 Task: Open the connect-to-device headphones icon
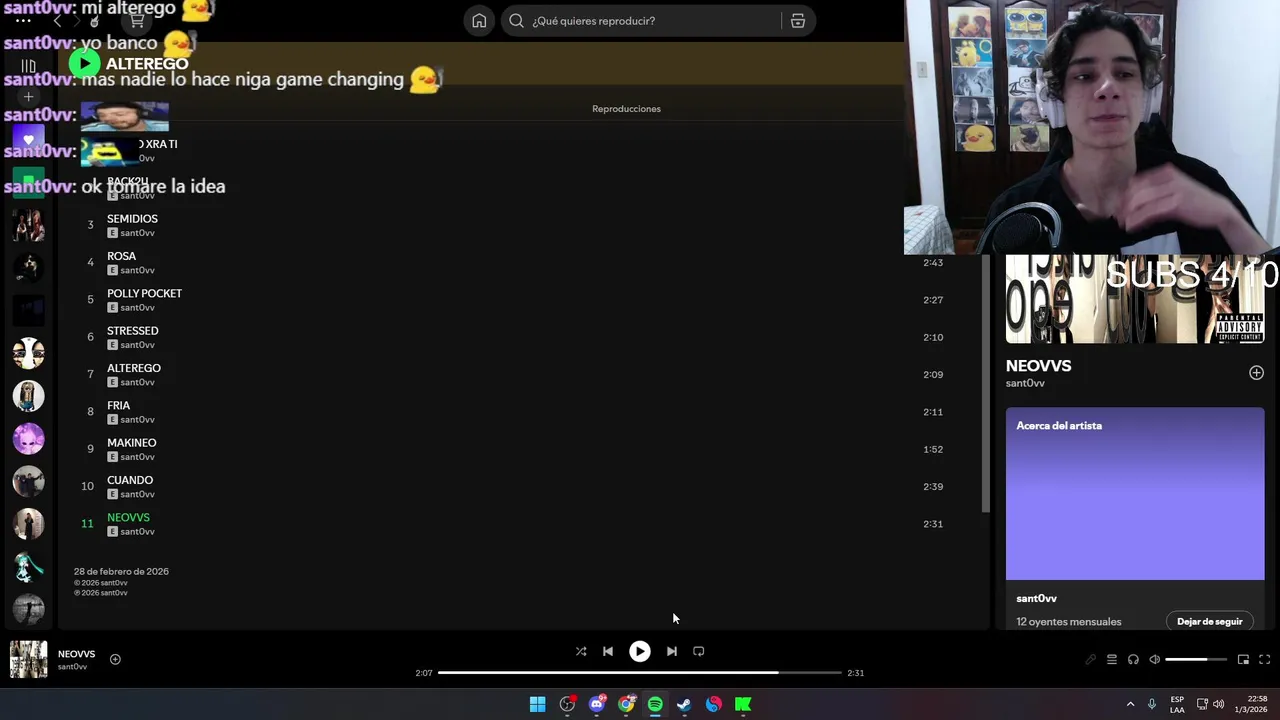(1133, 659)
